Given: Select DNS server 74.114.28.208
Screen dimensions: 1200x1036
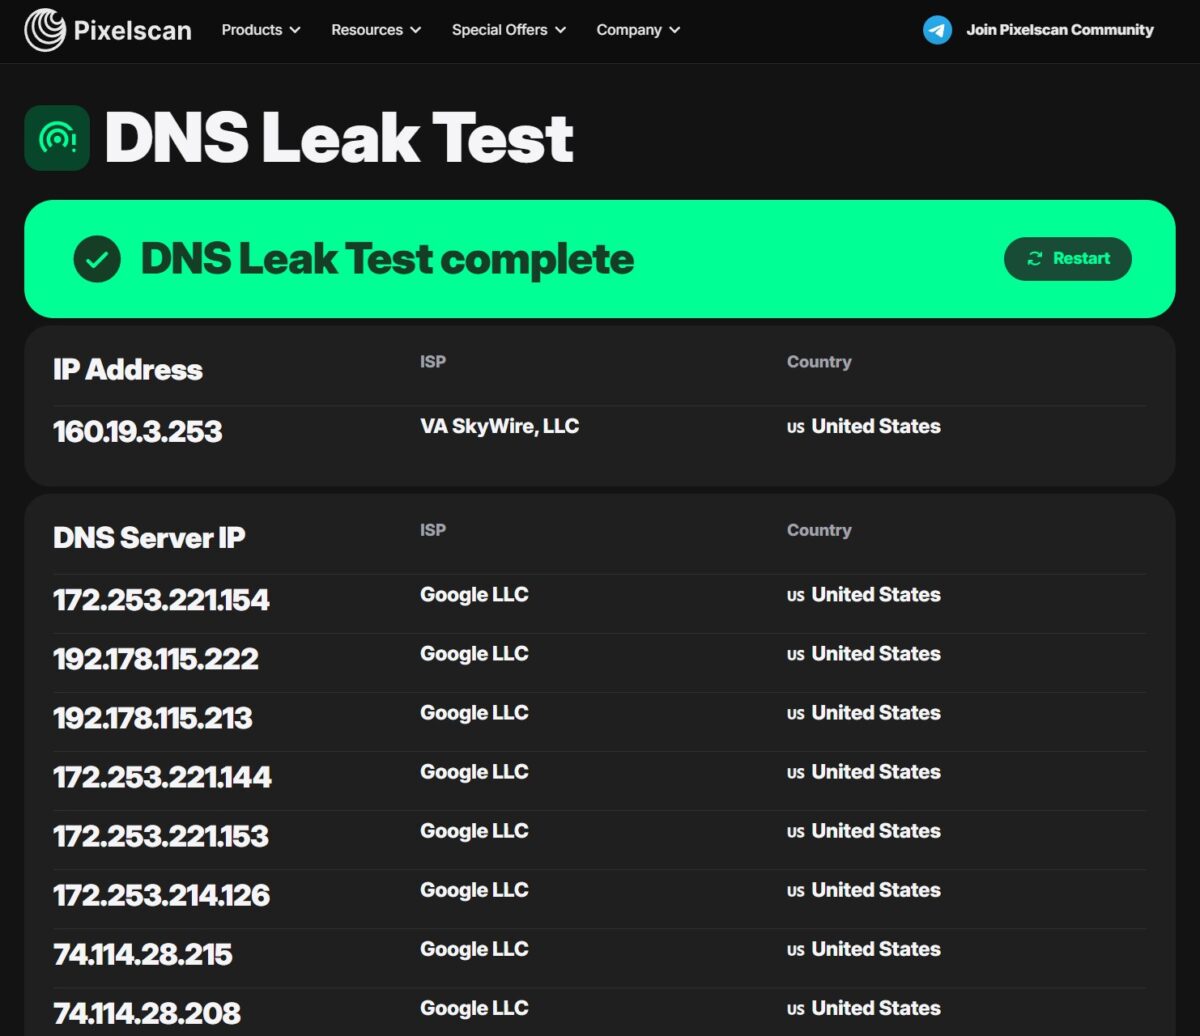Looking at the screenshot, I should (147, 1013).
